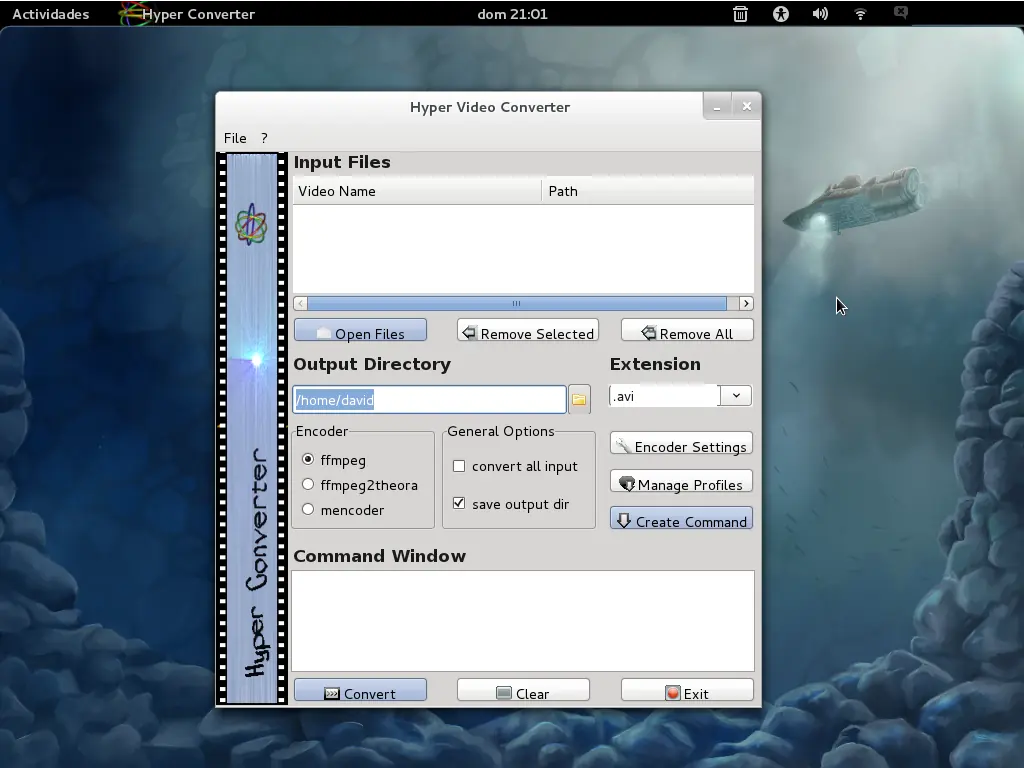Screen dimensions: 1024x768
Task: Open the File menu
Action: [235, 138]
